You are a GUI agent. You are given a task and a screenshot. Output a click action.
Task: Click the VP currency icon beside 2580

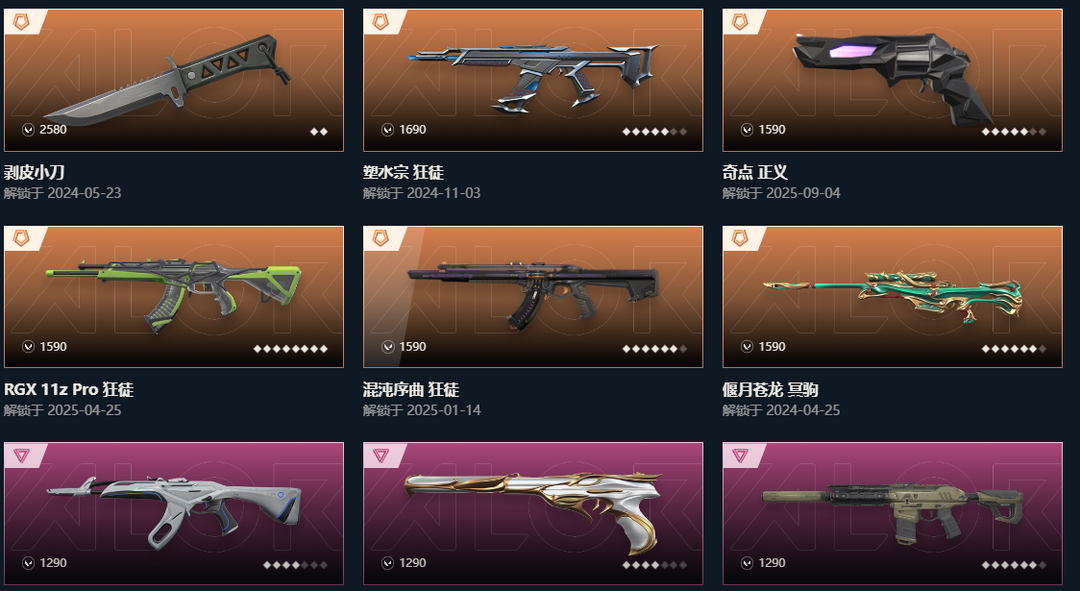pyautogui.click(x=28, y=129)
